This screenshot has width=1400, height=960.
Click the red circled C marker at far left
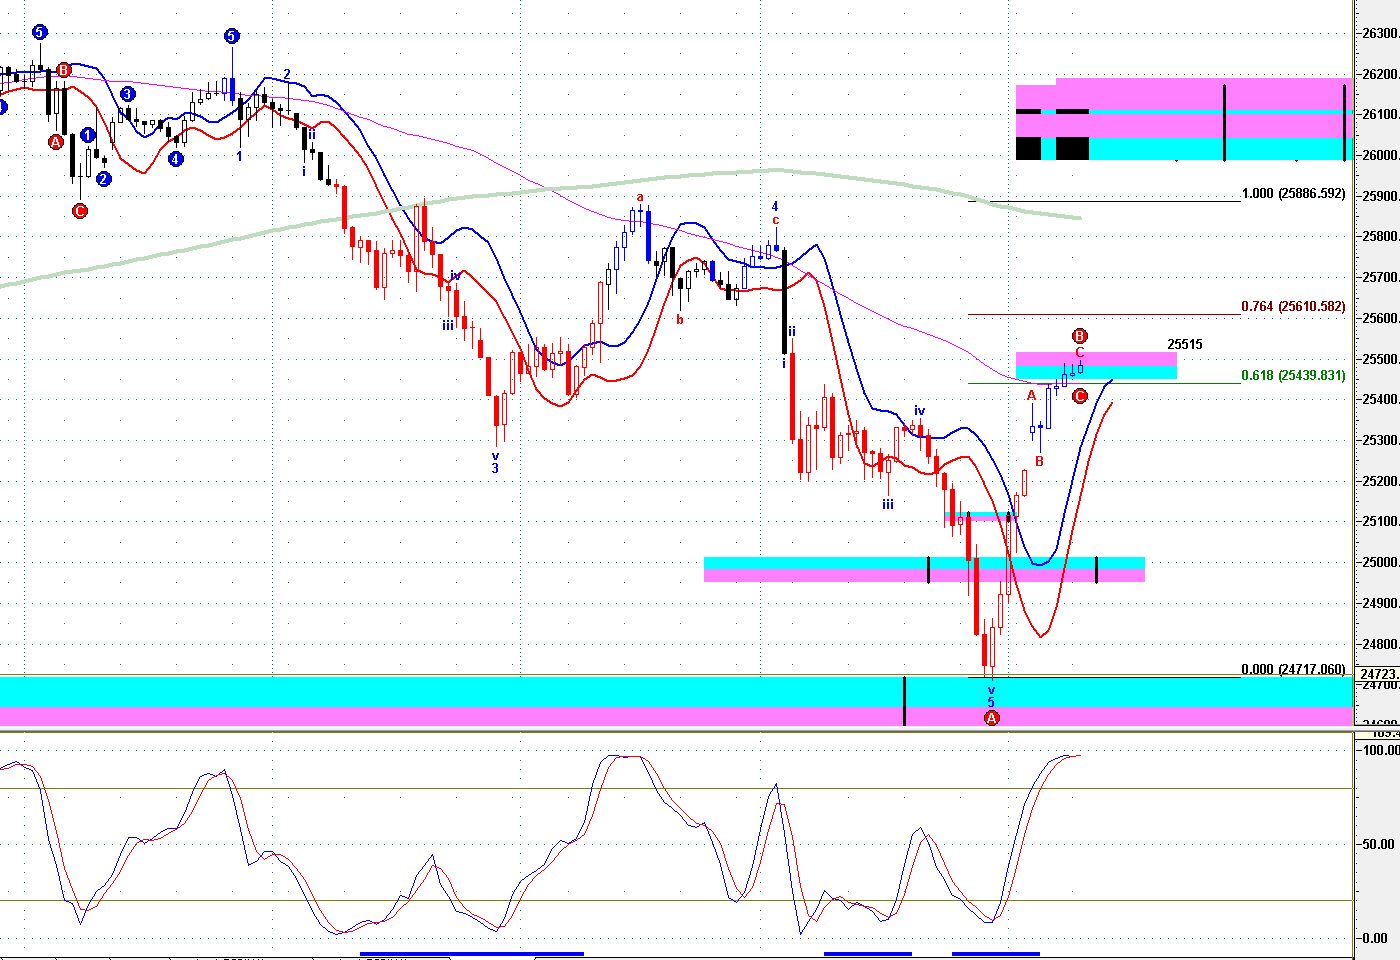tap(80, 210)
